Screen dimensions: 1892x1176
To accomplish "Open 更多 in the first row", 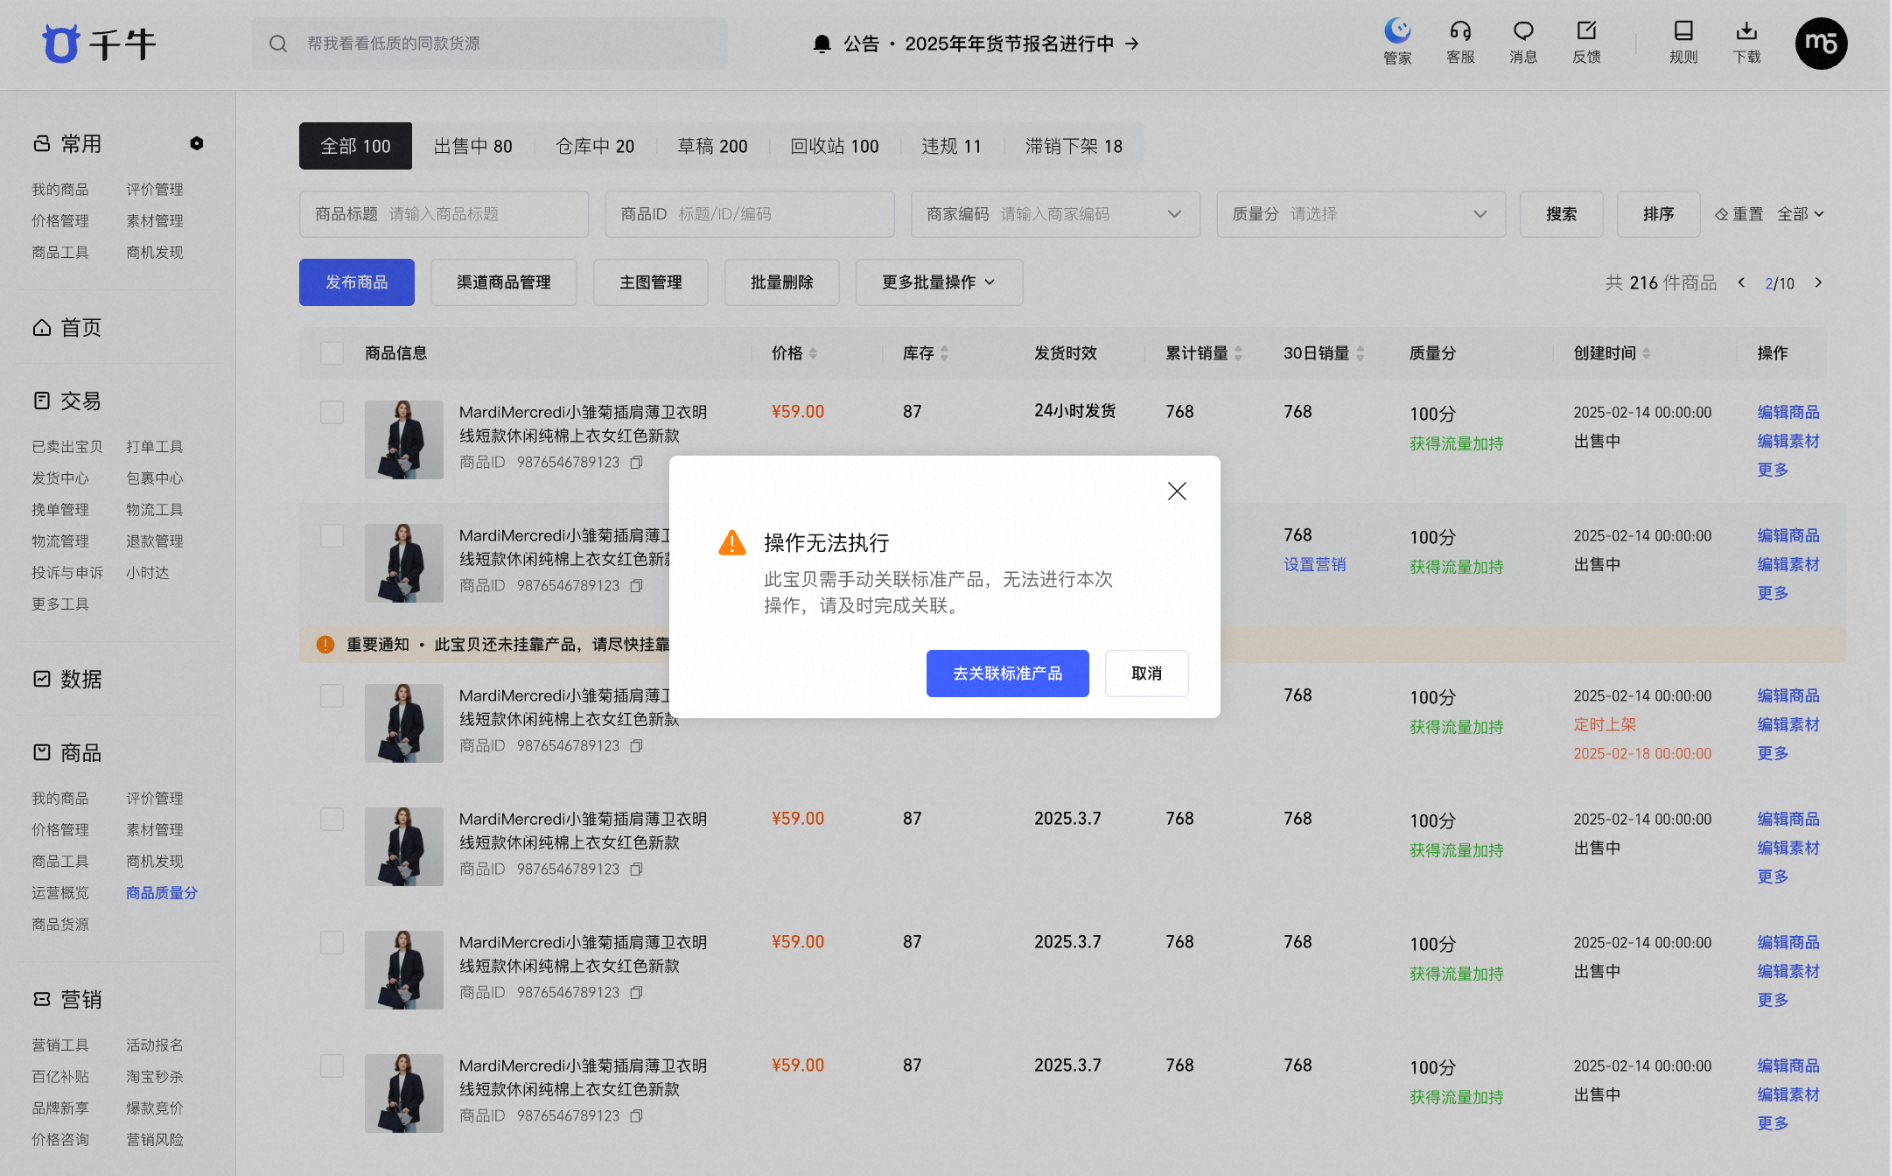I will 1773,470.
